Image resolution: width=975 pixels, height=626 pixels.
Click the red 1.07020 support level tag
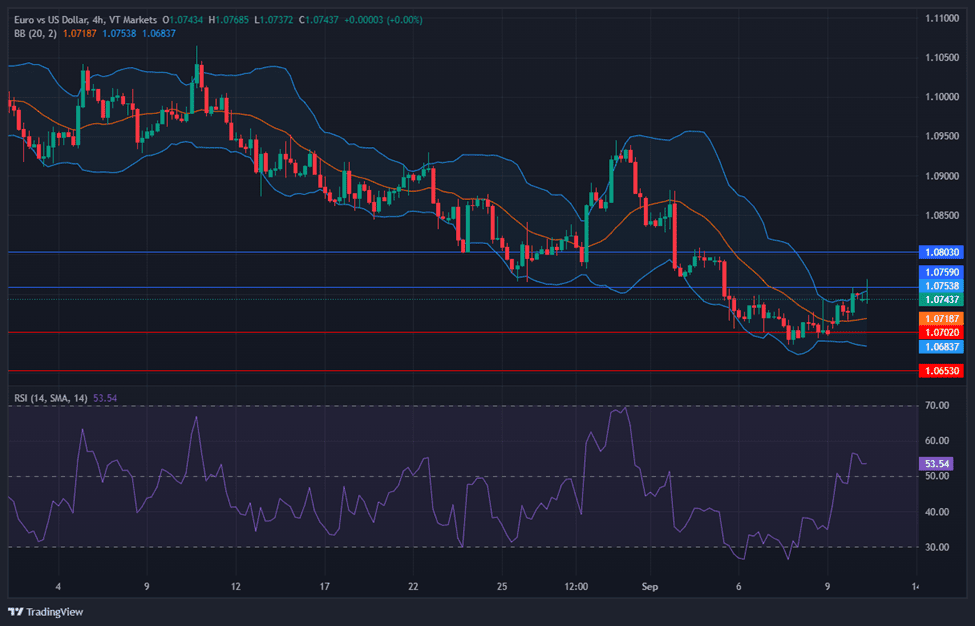[940, 332]
